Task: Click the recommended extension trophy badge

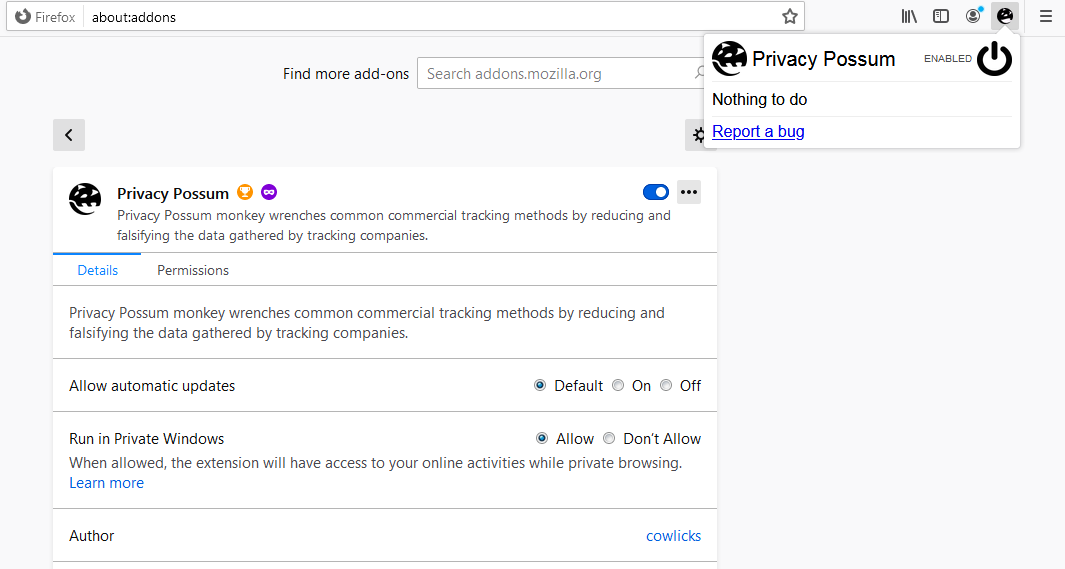Action: tap(245, 192)
